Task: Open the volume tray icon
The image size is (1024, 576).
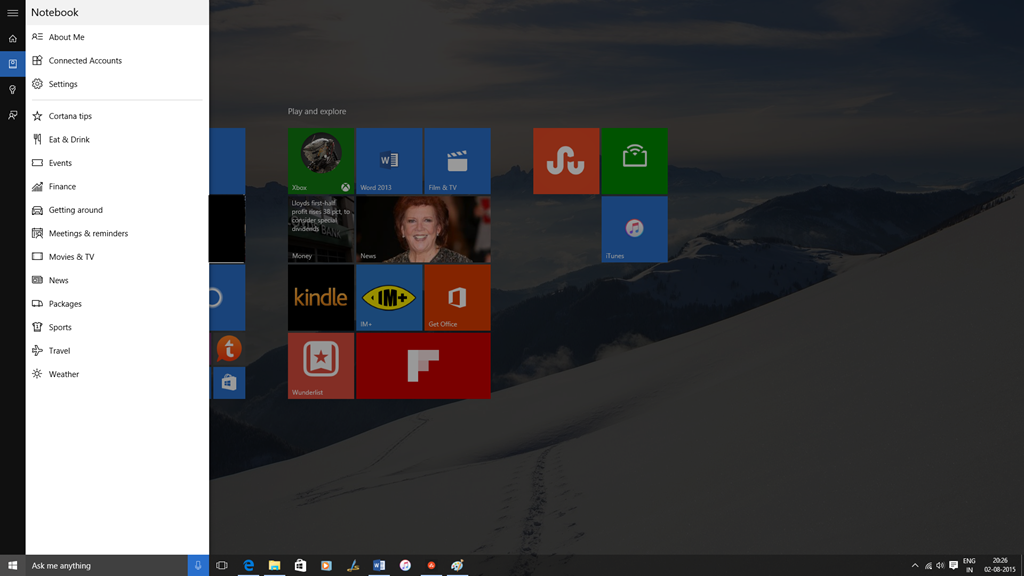Action: click(940, 566)
